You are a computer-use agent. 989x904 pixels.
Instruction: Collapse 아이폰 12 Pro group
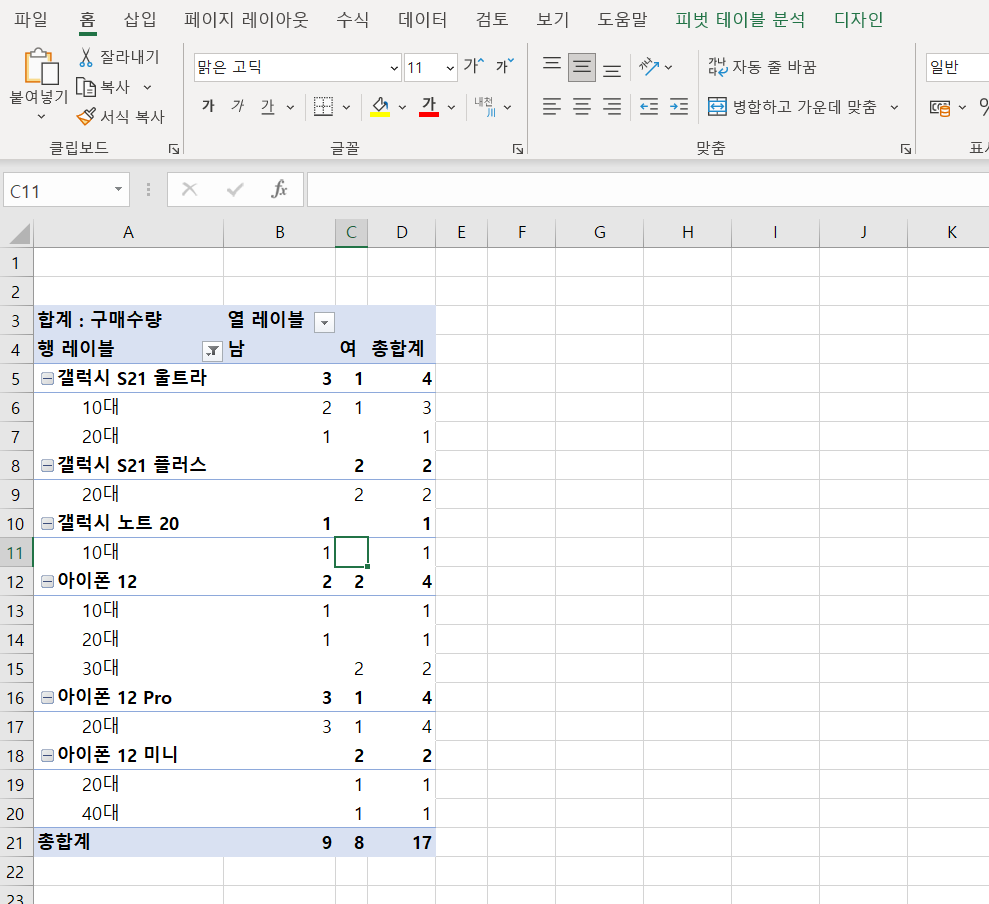tap(47, 698)
